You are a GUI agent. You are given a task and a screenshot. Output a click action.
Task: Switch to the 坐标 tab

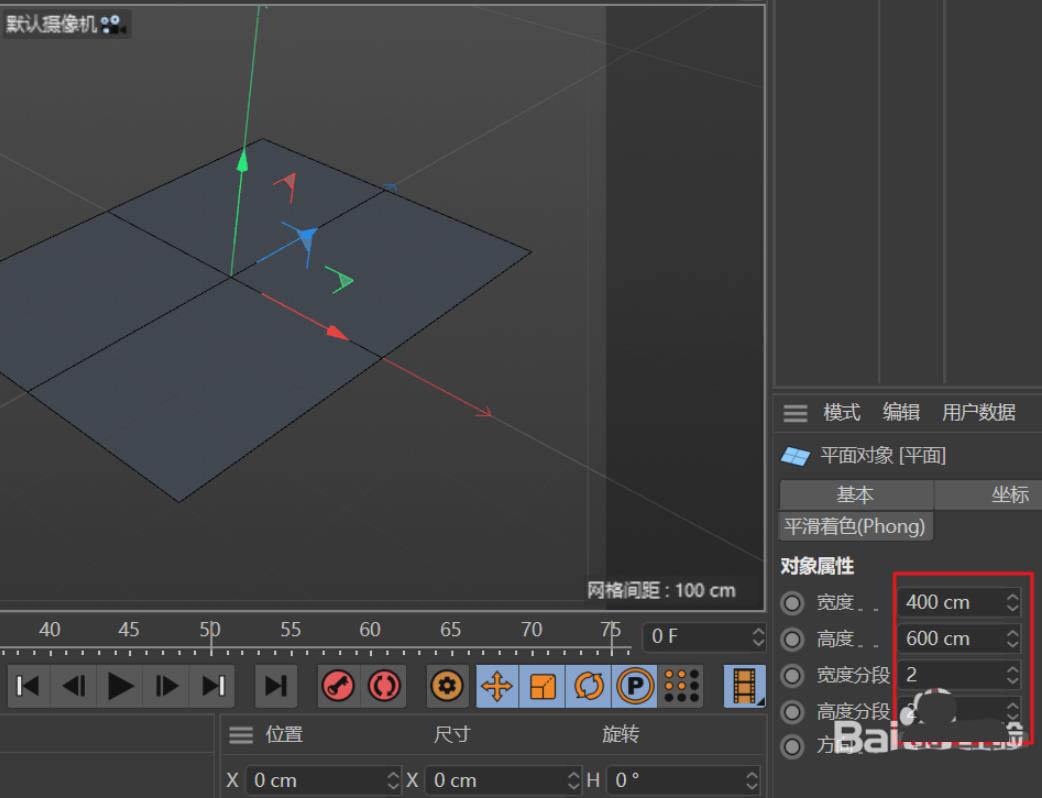pyautogui.click(x=1010, y=494)
